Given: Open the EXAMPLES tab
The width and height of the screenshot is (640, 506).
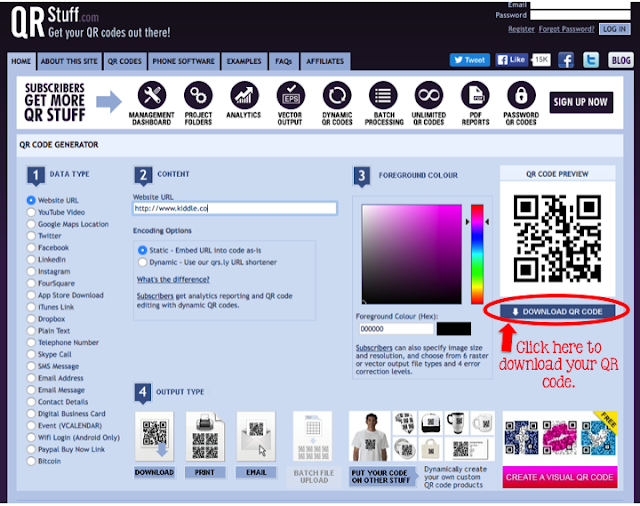Looking at the screenshot, I should point(244,62).
